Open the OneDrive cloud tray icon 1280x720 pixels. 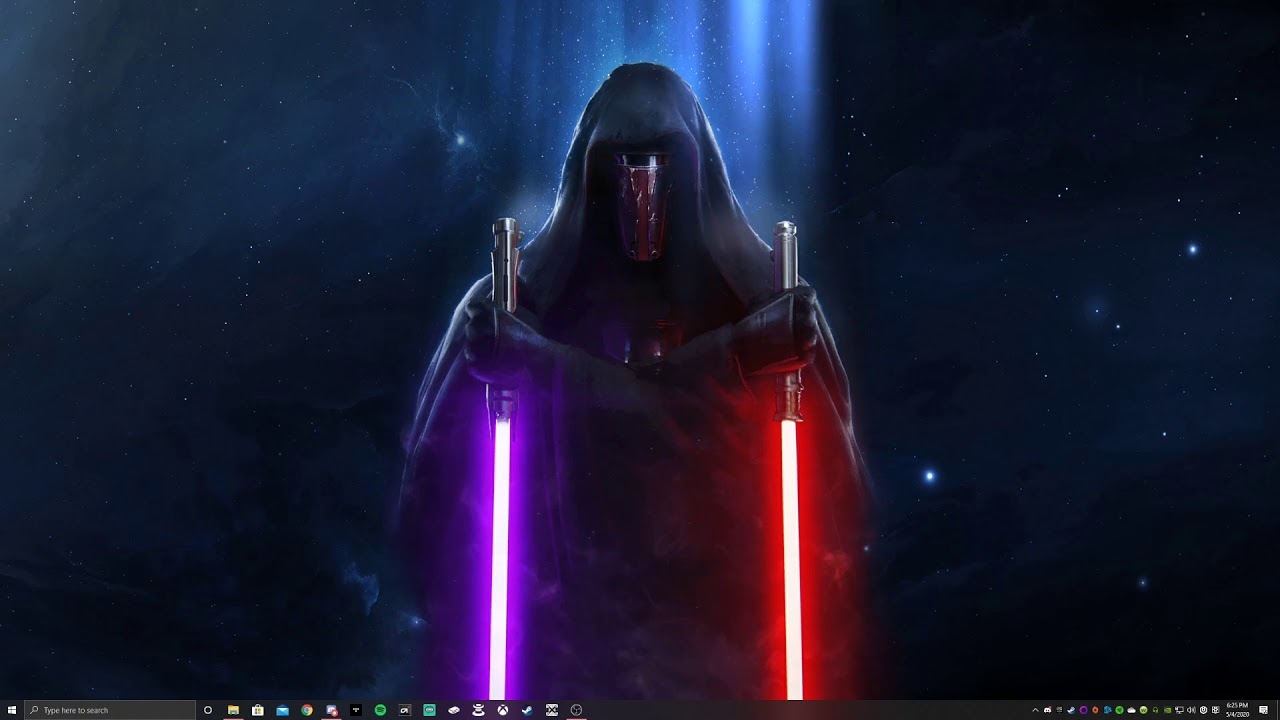pos(1131,710)
